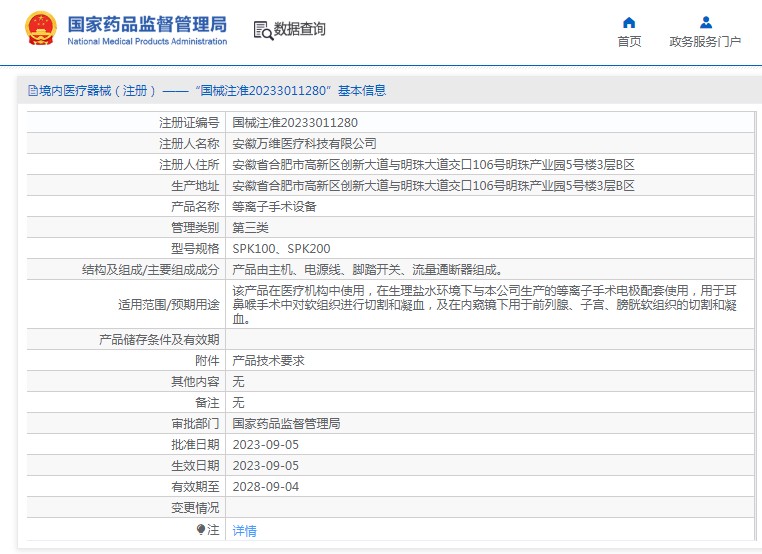Click the bullet icon beside 注 label
Image resolution: width=762 pixels, height=554 pixels.
coord(200,529)
